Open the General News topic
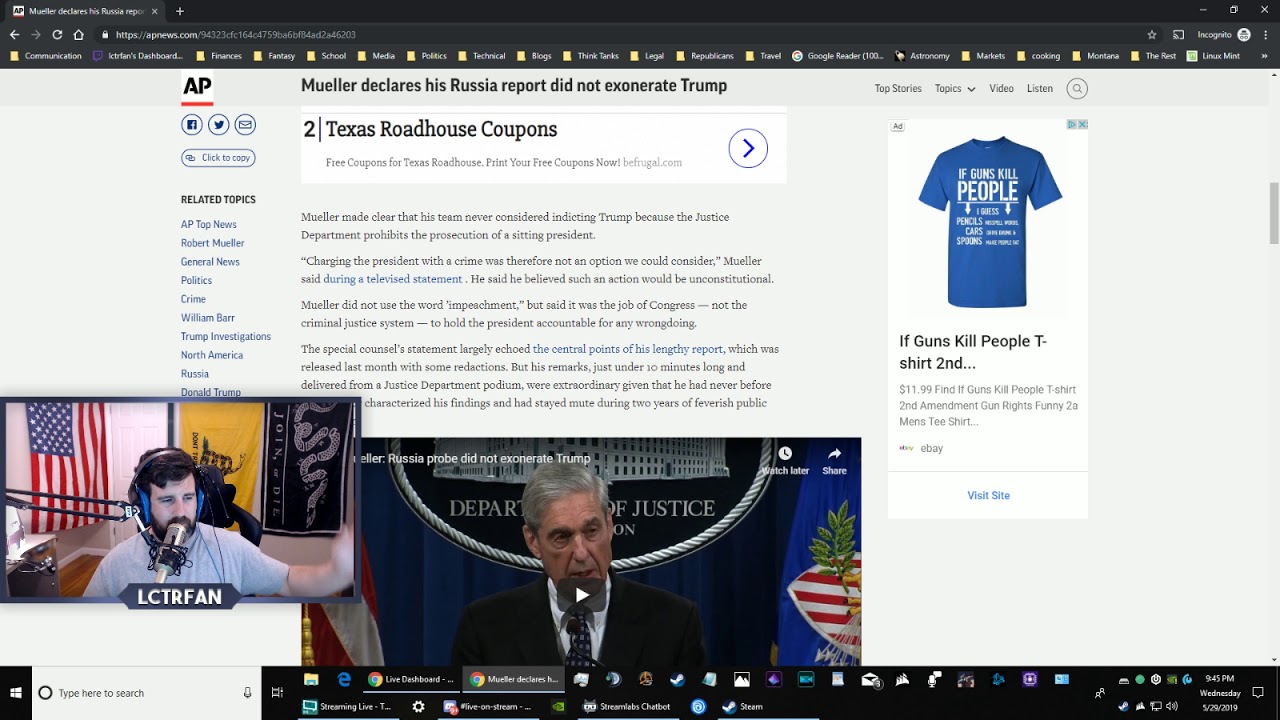This screenshot has width=1280, height=720. [x=210, y=262]
